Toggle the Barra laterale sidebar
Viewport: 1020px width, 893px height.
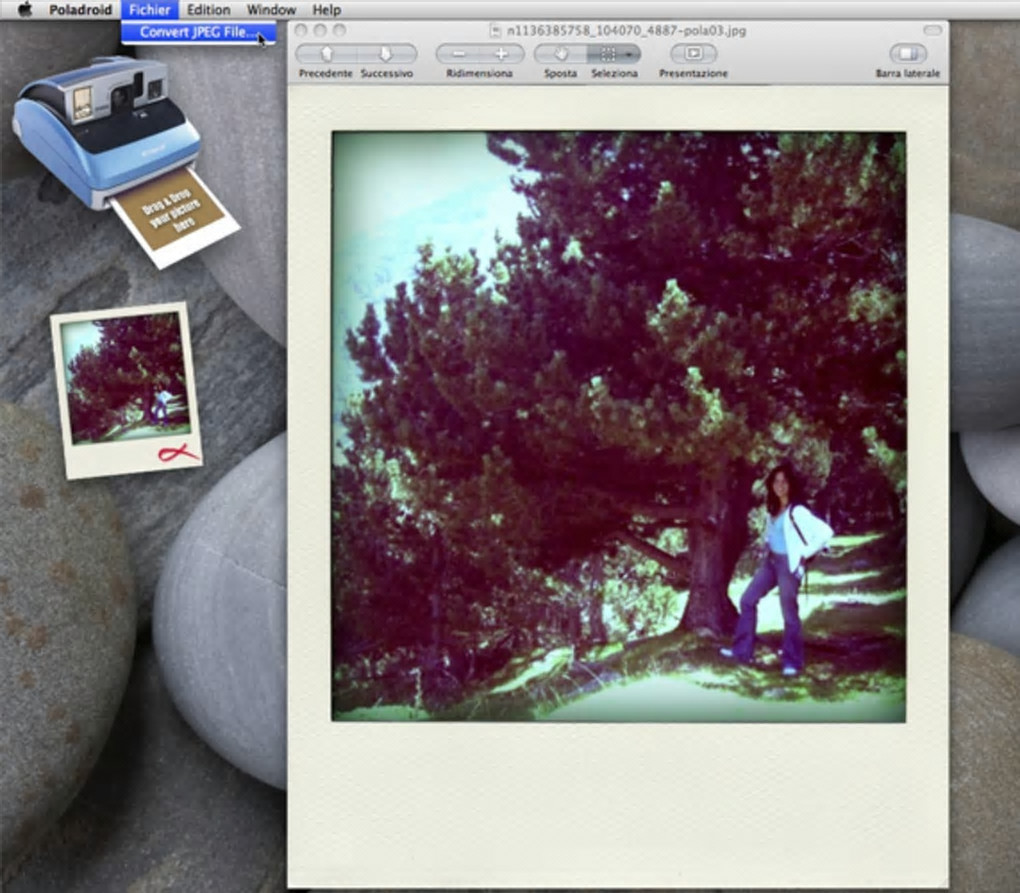907,53
